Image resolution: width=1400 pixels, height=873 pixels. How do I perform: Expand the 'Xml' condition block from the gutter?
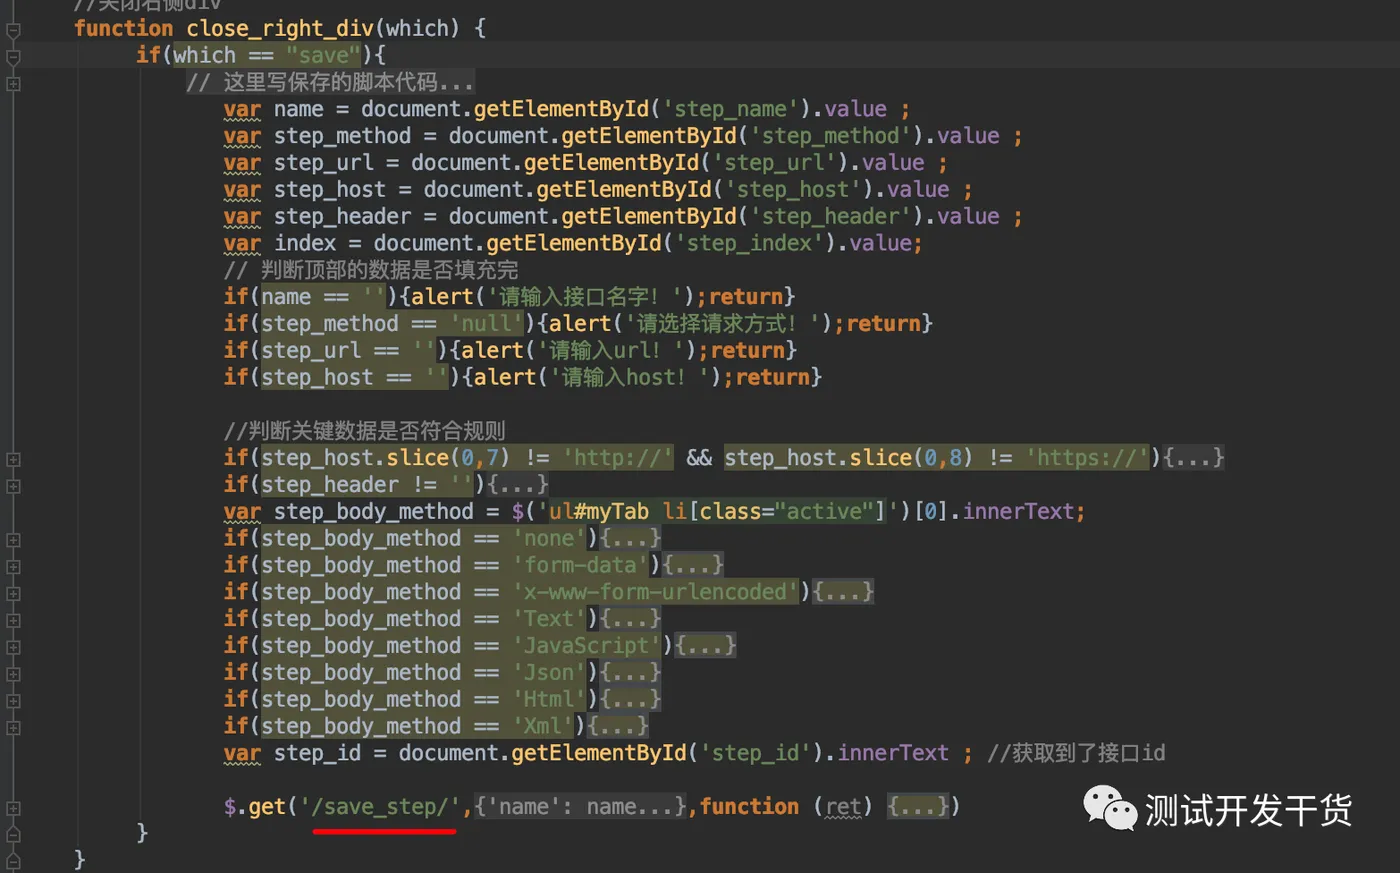pos(13,728)
